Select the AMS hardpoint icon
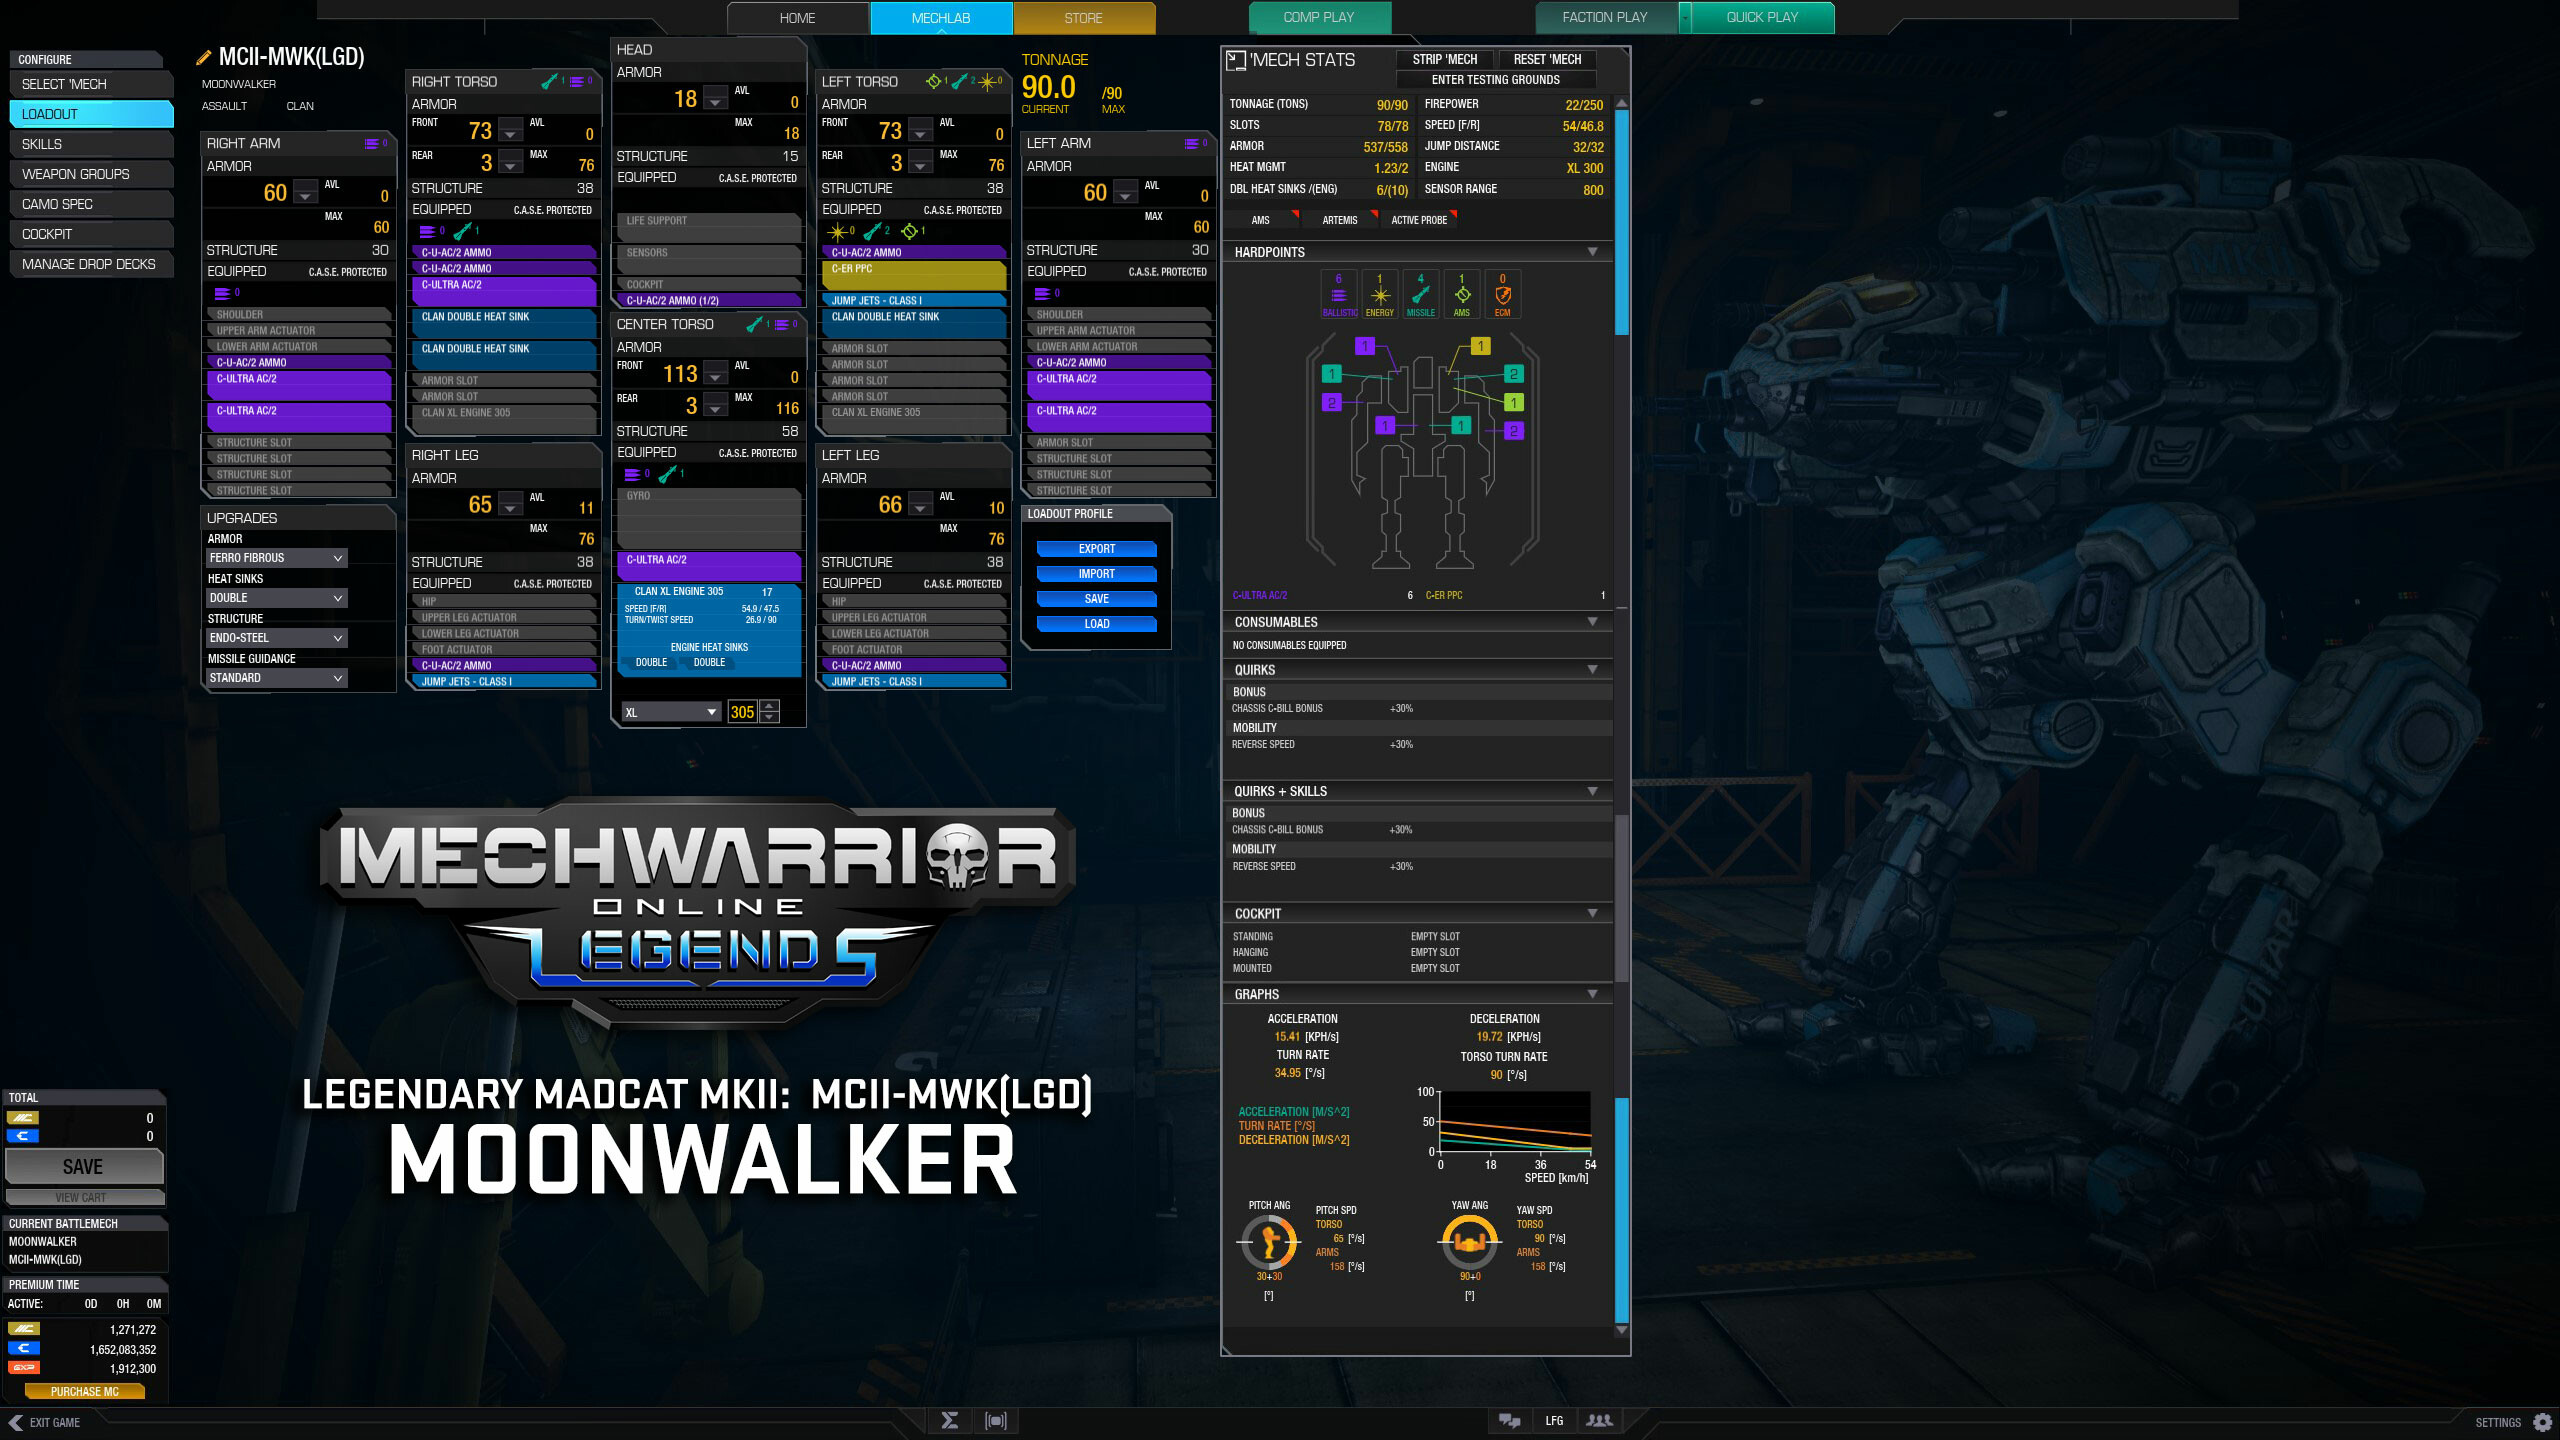The height and width of the screenshot is (1440, 2560). coord(1462,293)
